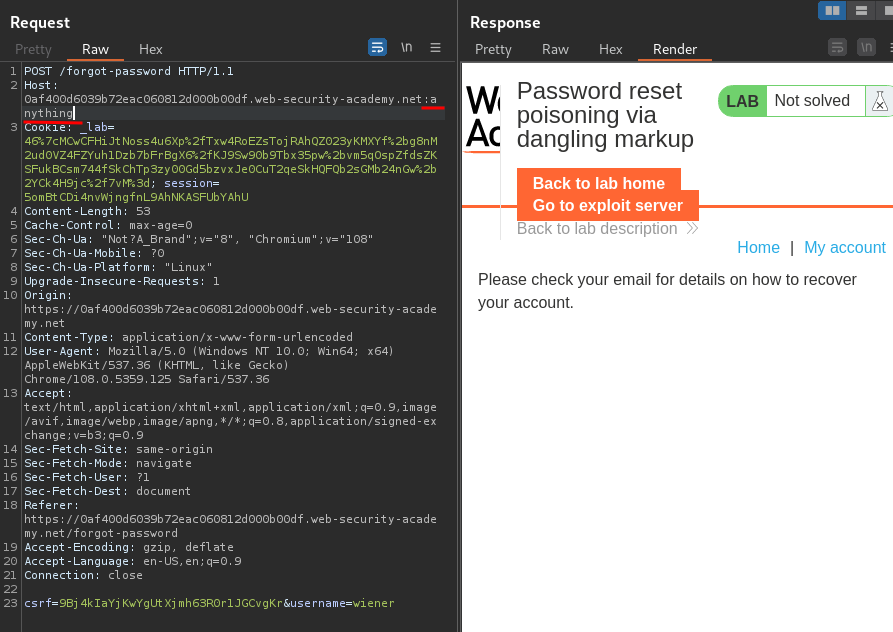893x632 pixels.
Task: Click the csrf token value in request body
Action: tap(171, 604)
